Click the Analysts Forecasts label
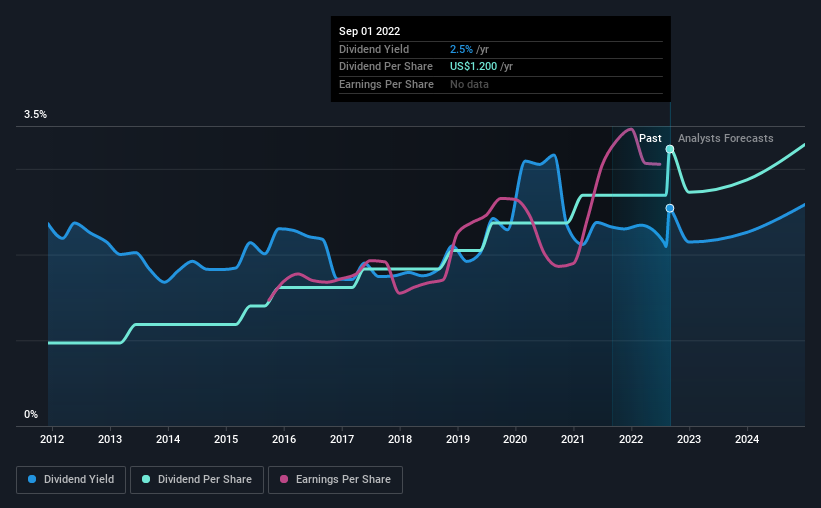821x508 pixels. coord(726,138)
